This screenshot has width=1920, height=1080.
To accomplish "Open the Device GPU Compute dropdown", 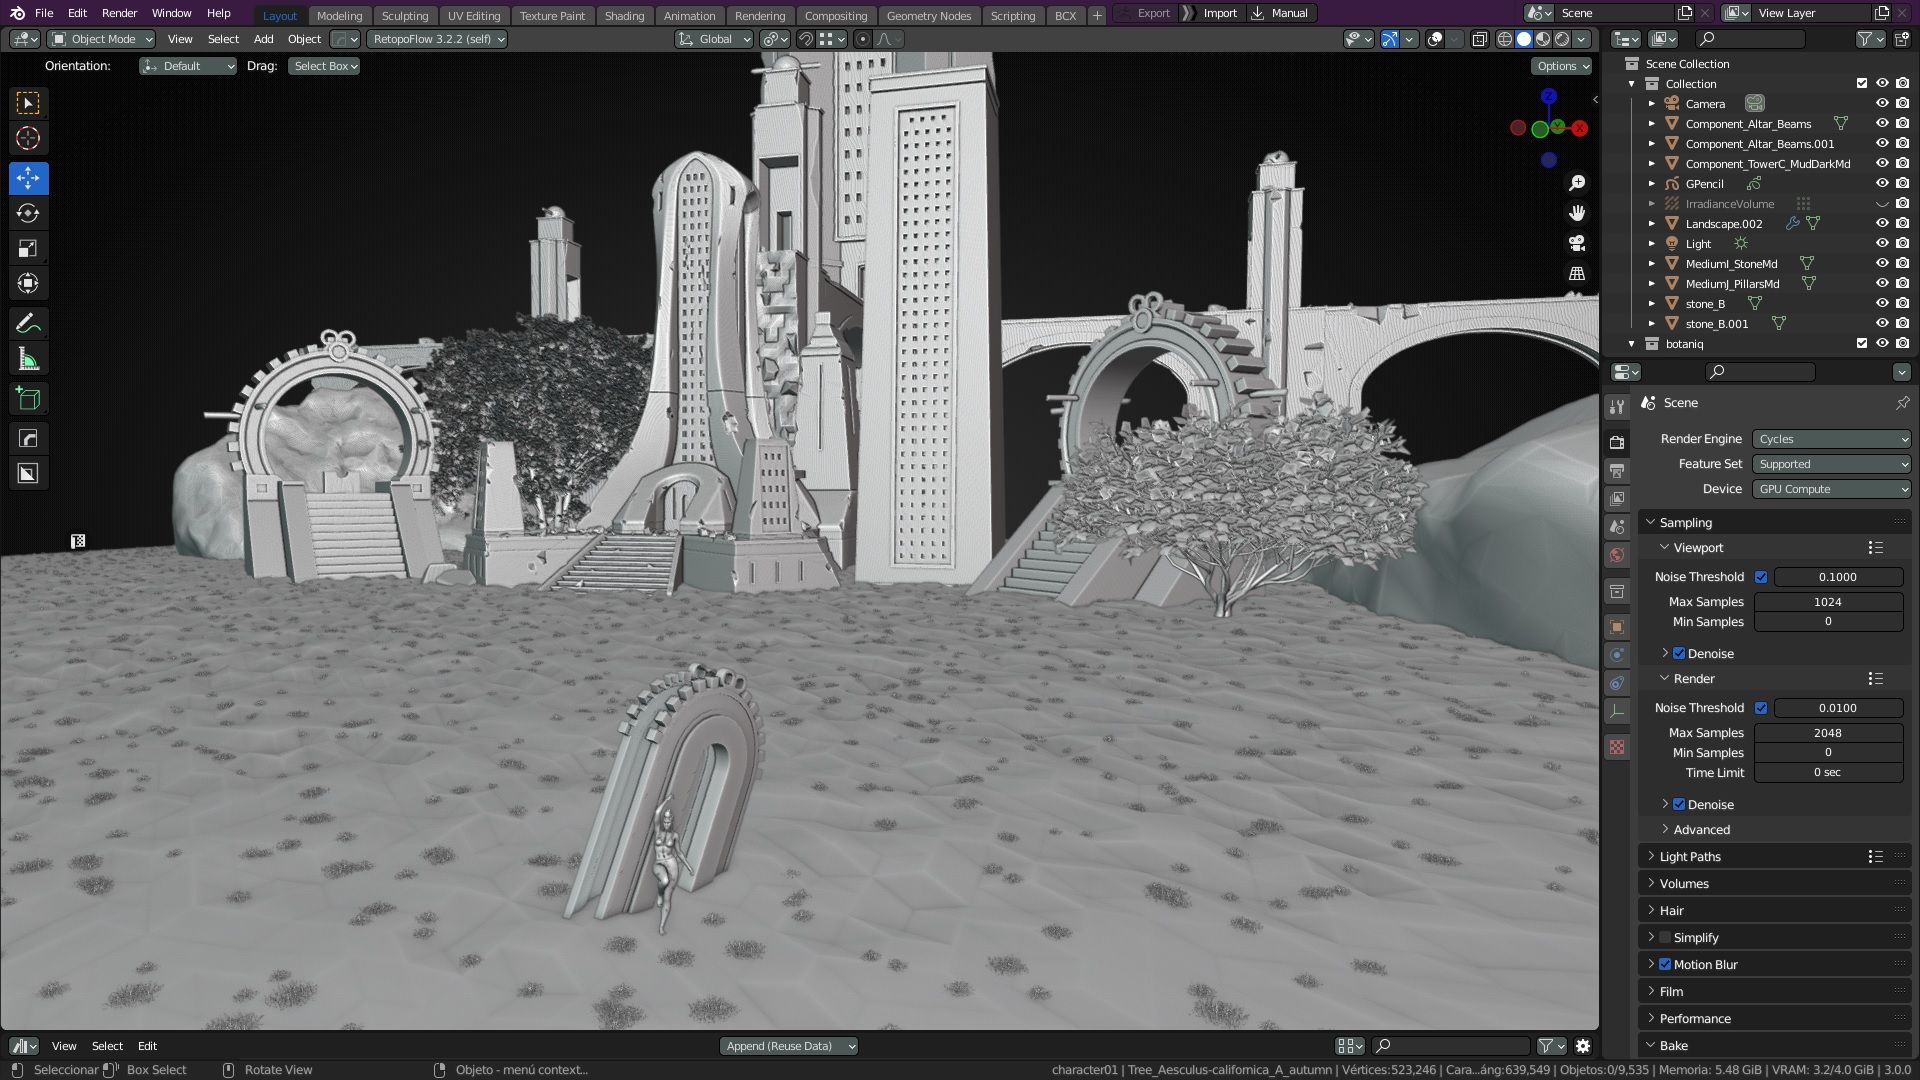I will [1832, 489].
